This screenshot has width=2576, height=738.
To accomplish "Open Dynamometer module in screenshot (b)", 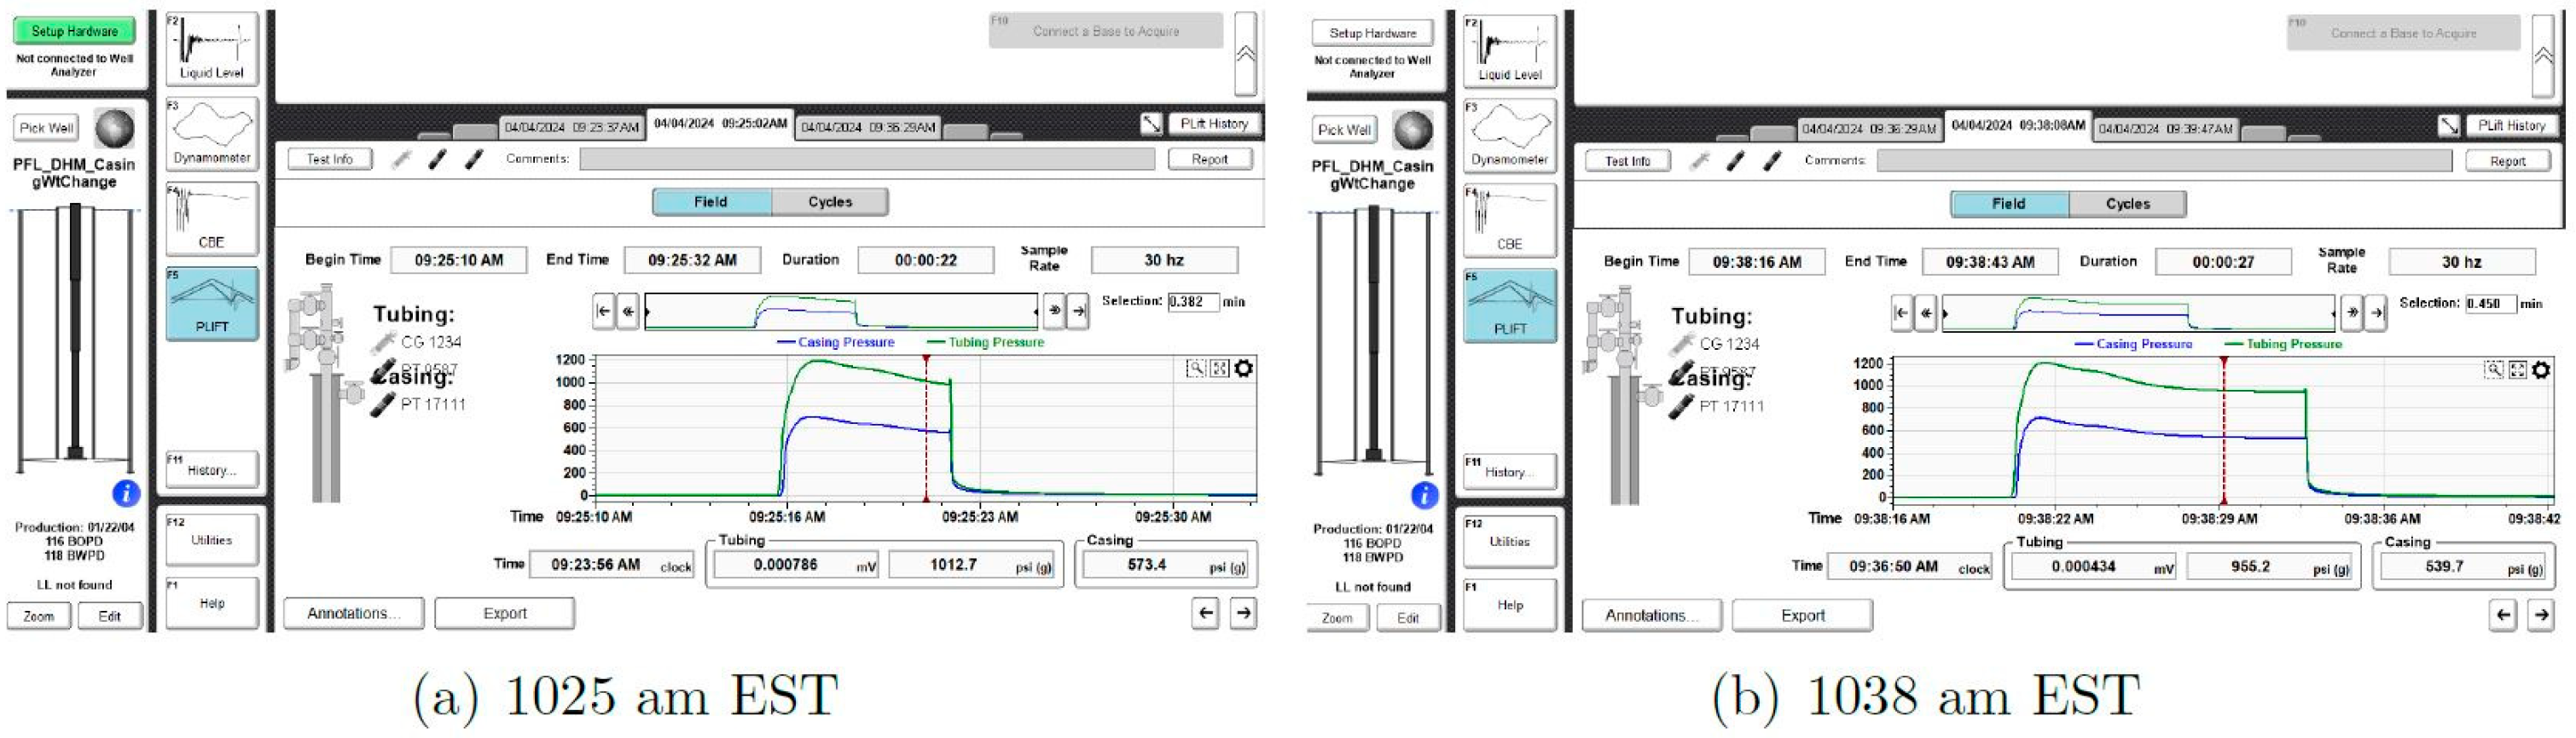I will point(1510,135).
